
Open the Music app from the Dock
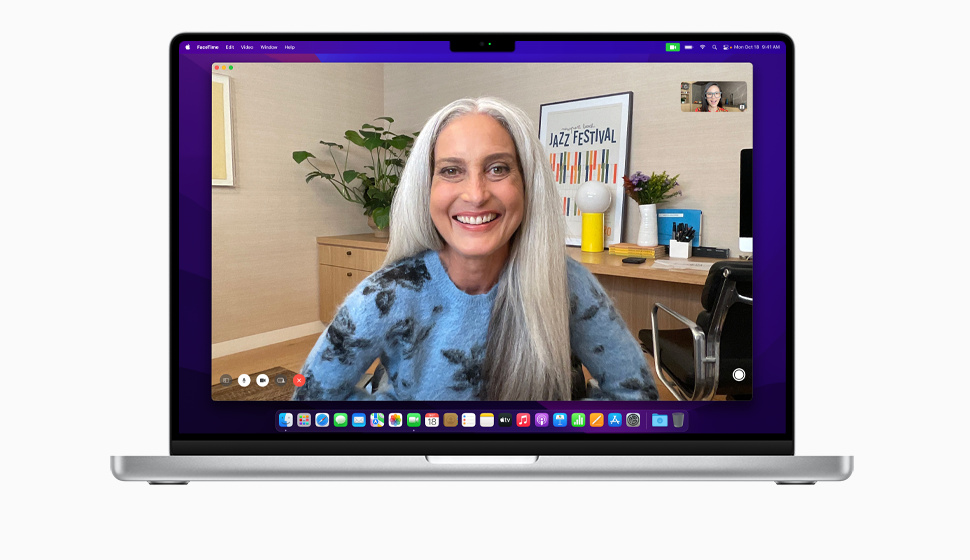(x=523, y=420)
